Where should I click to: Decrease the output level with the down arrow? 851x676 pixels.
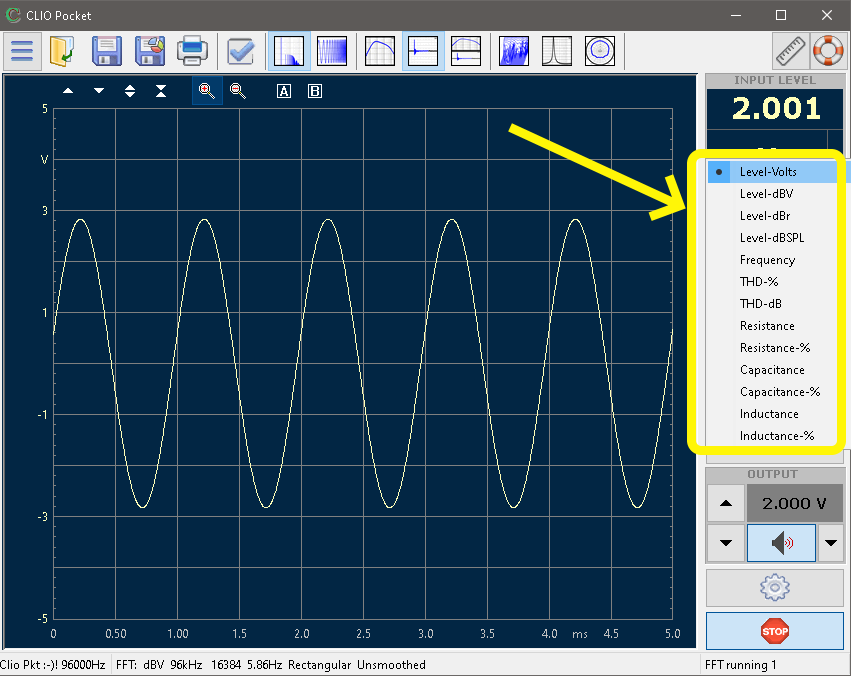point(726,543)
